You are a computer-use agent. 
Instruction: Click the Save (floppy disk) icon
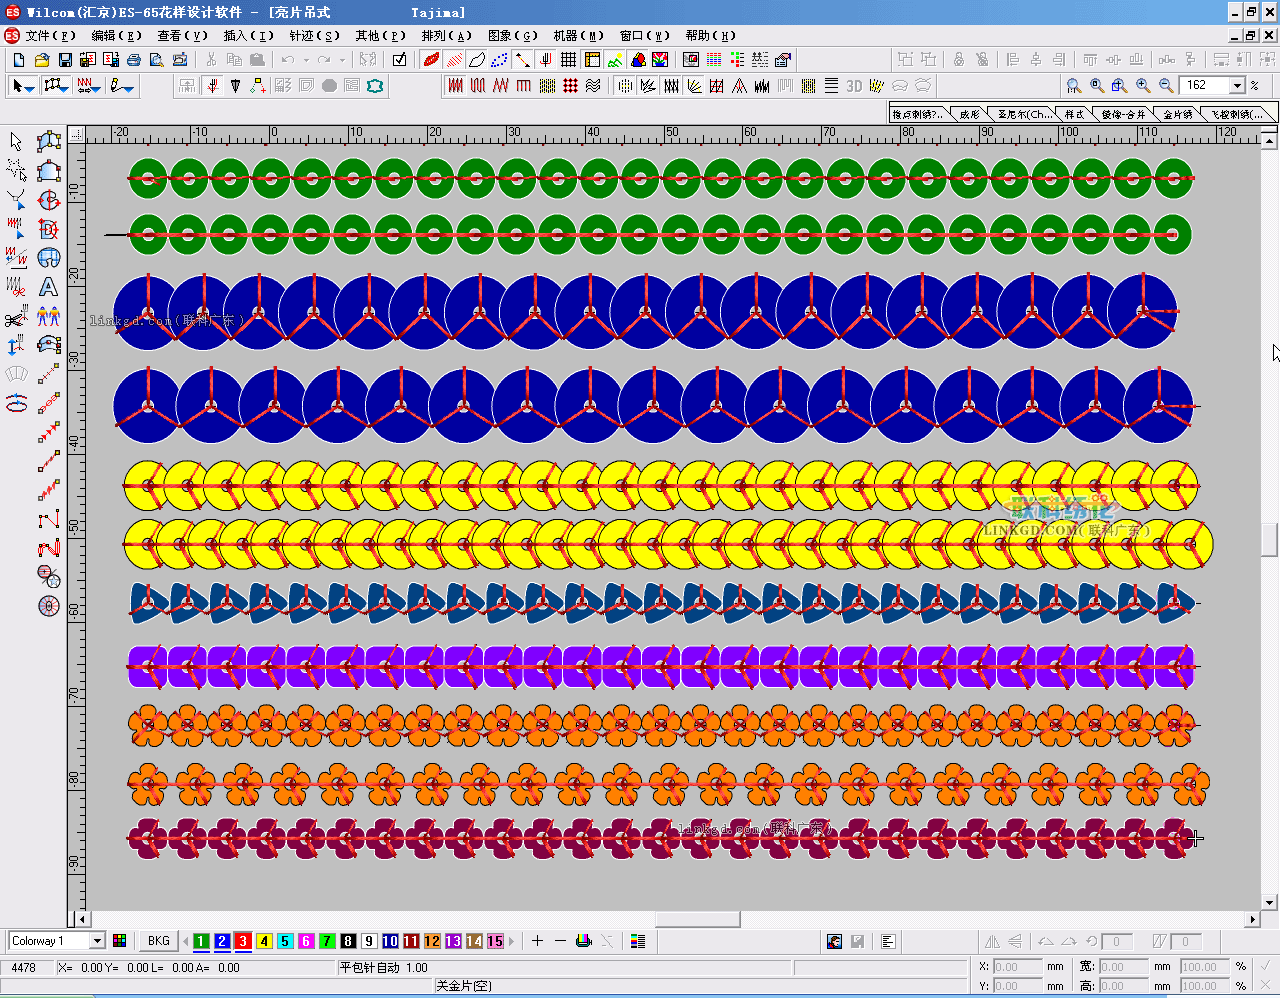tap(65, 60)
